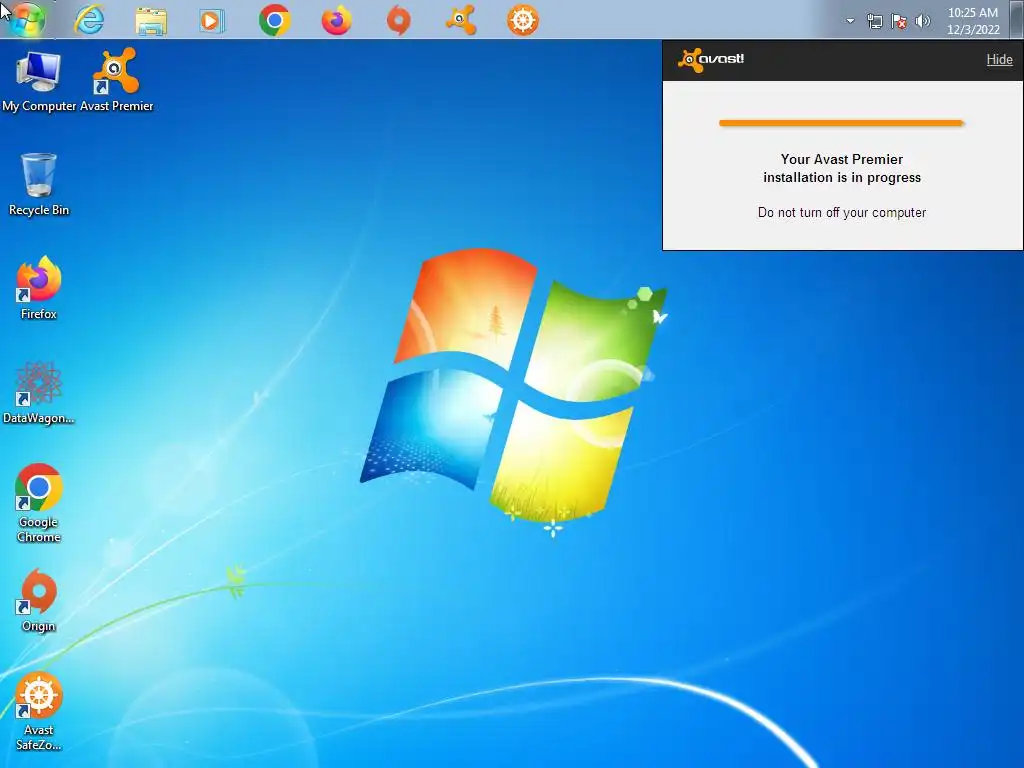Click 'Your Avast Premier installation is in progress'
This screenshot has height=768, width=1024.
click(x=842, y=168)
